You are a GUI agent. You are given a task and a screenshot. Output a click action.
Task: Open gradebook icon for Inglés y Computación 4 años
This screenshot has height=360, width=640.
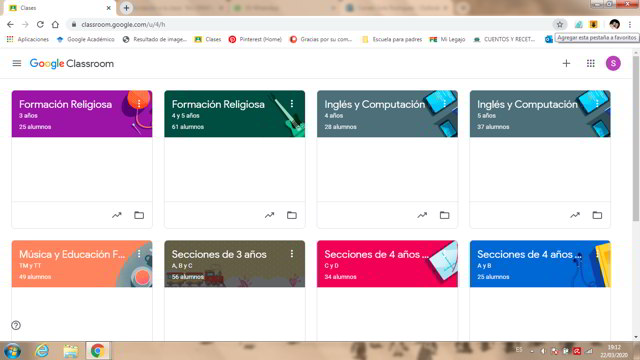click(422, 215)
